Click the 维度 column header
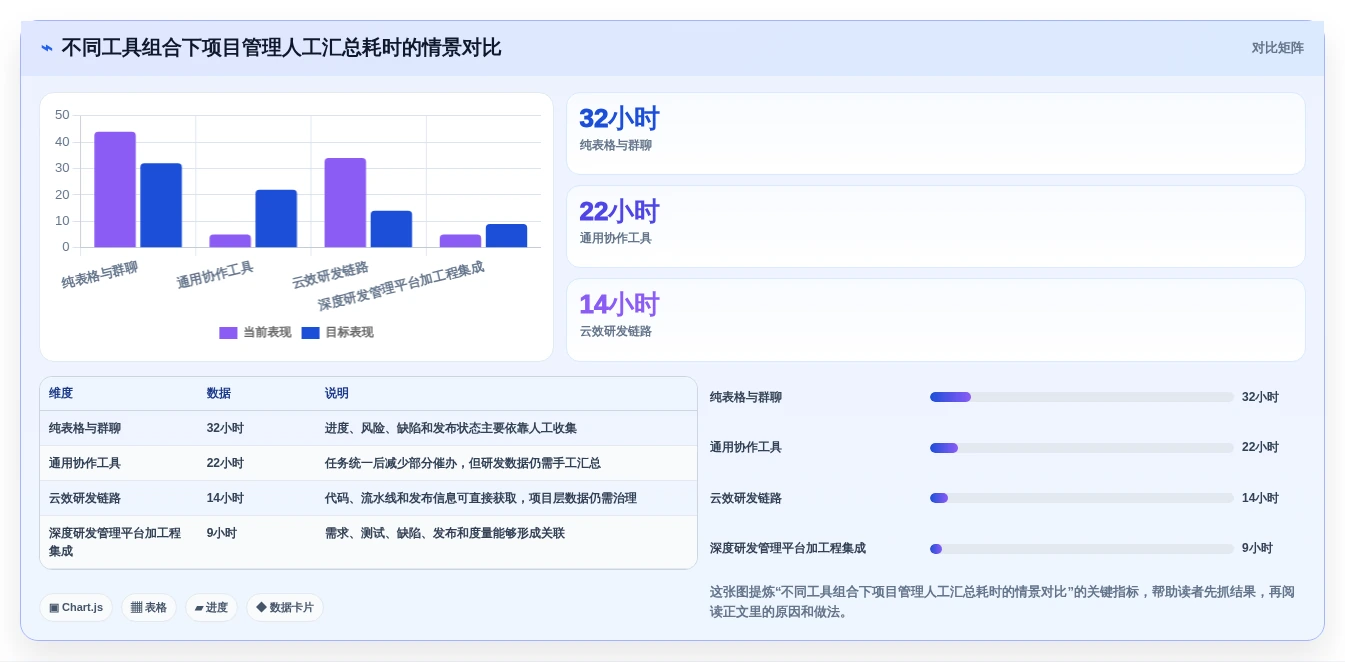1345x662 pixels. (x=61, y=393)
